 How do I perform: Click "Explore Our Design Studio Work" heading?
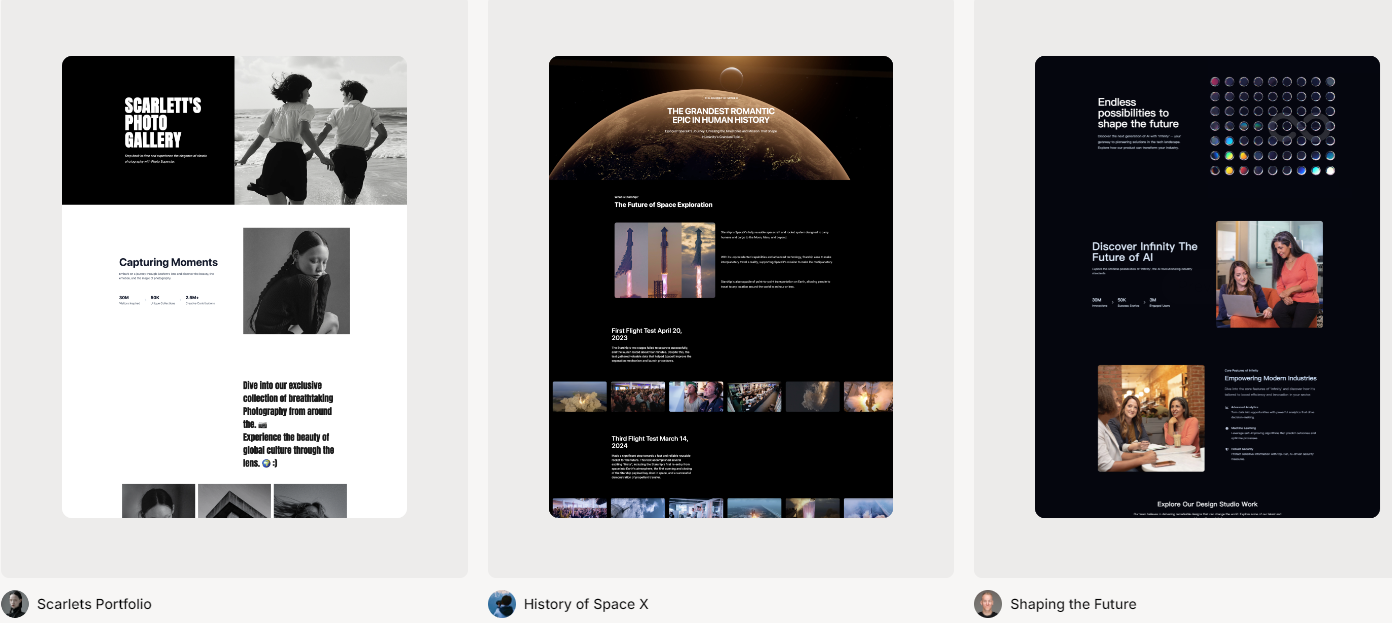(1207, 504)
